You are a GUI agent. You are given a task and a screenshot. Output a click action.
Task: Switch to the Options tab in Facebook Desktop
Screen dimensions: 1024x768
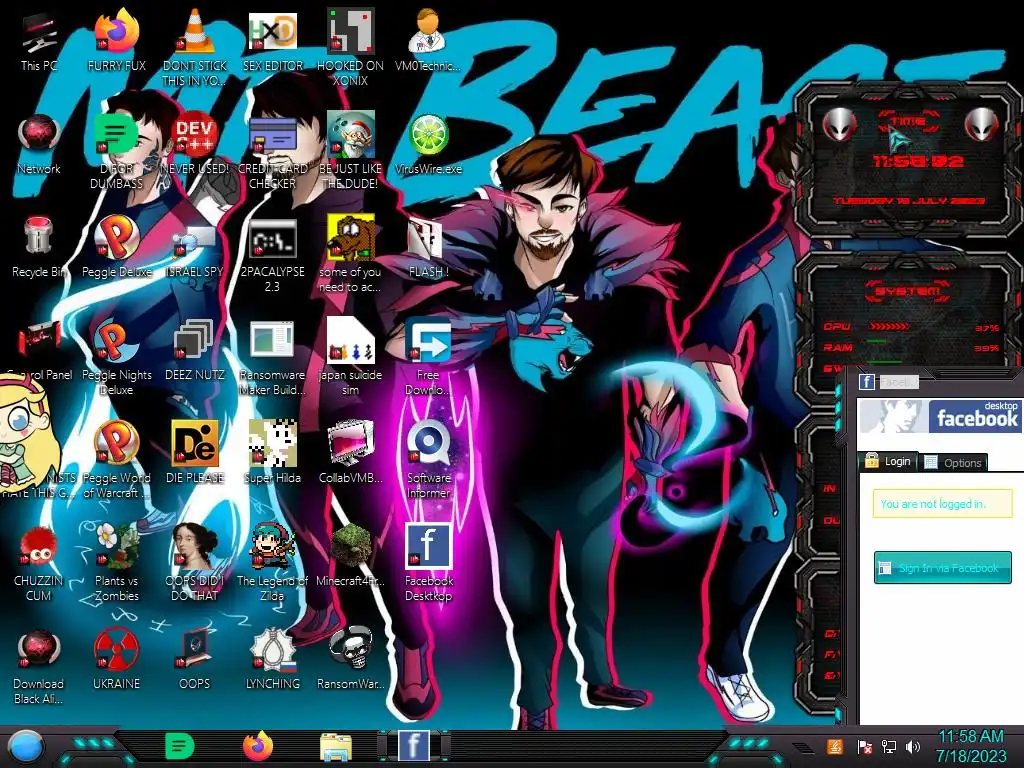[x=954, y=462]
